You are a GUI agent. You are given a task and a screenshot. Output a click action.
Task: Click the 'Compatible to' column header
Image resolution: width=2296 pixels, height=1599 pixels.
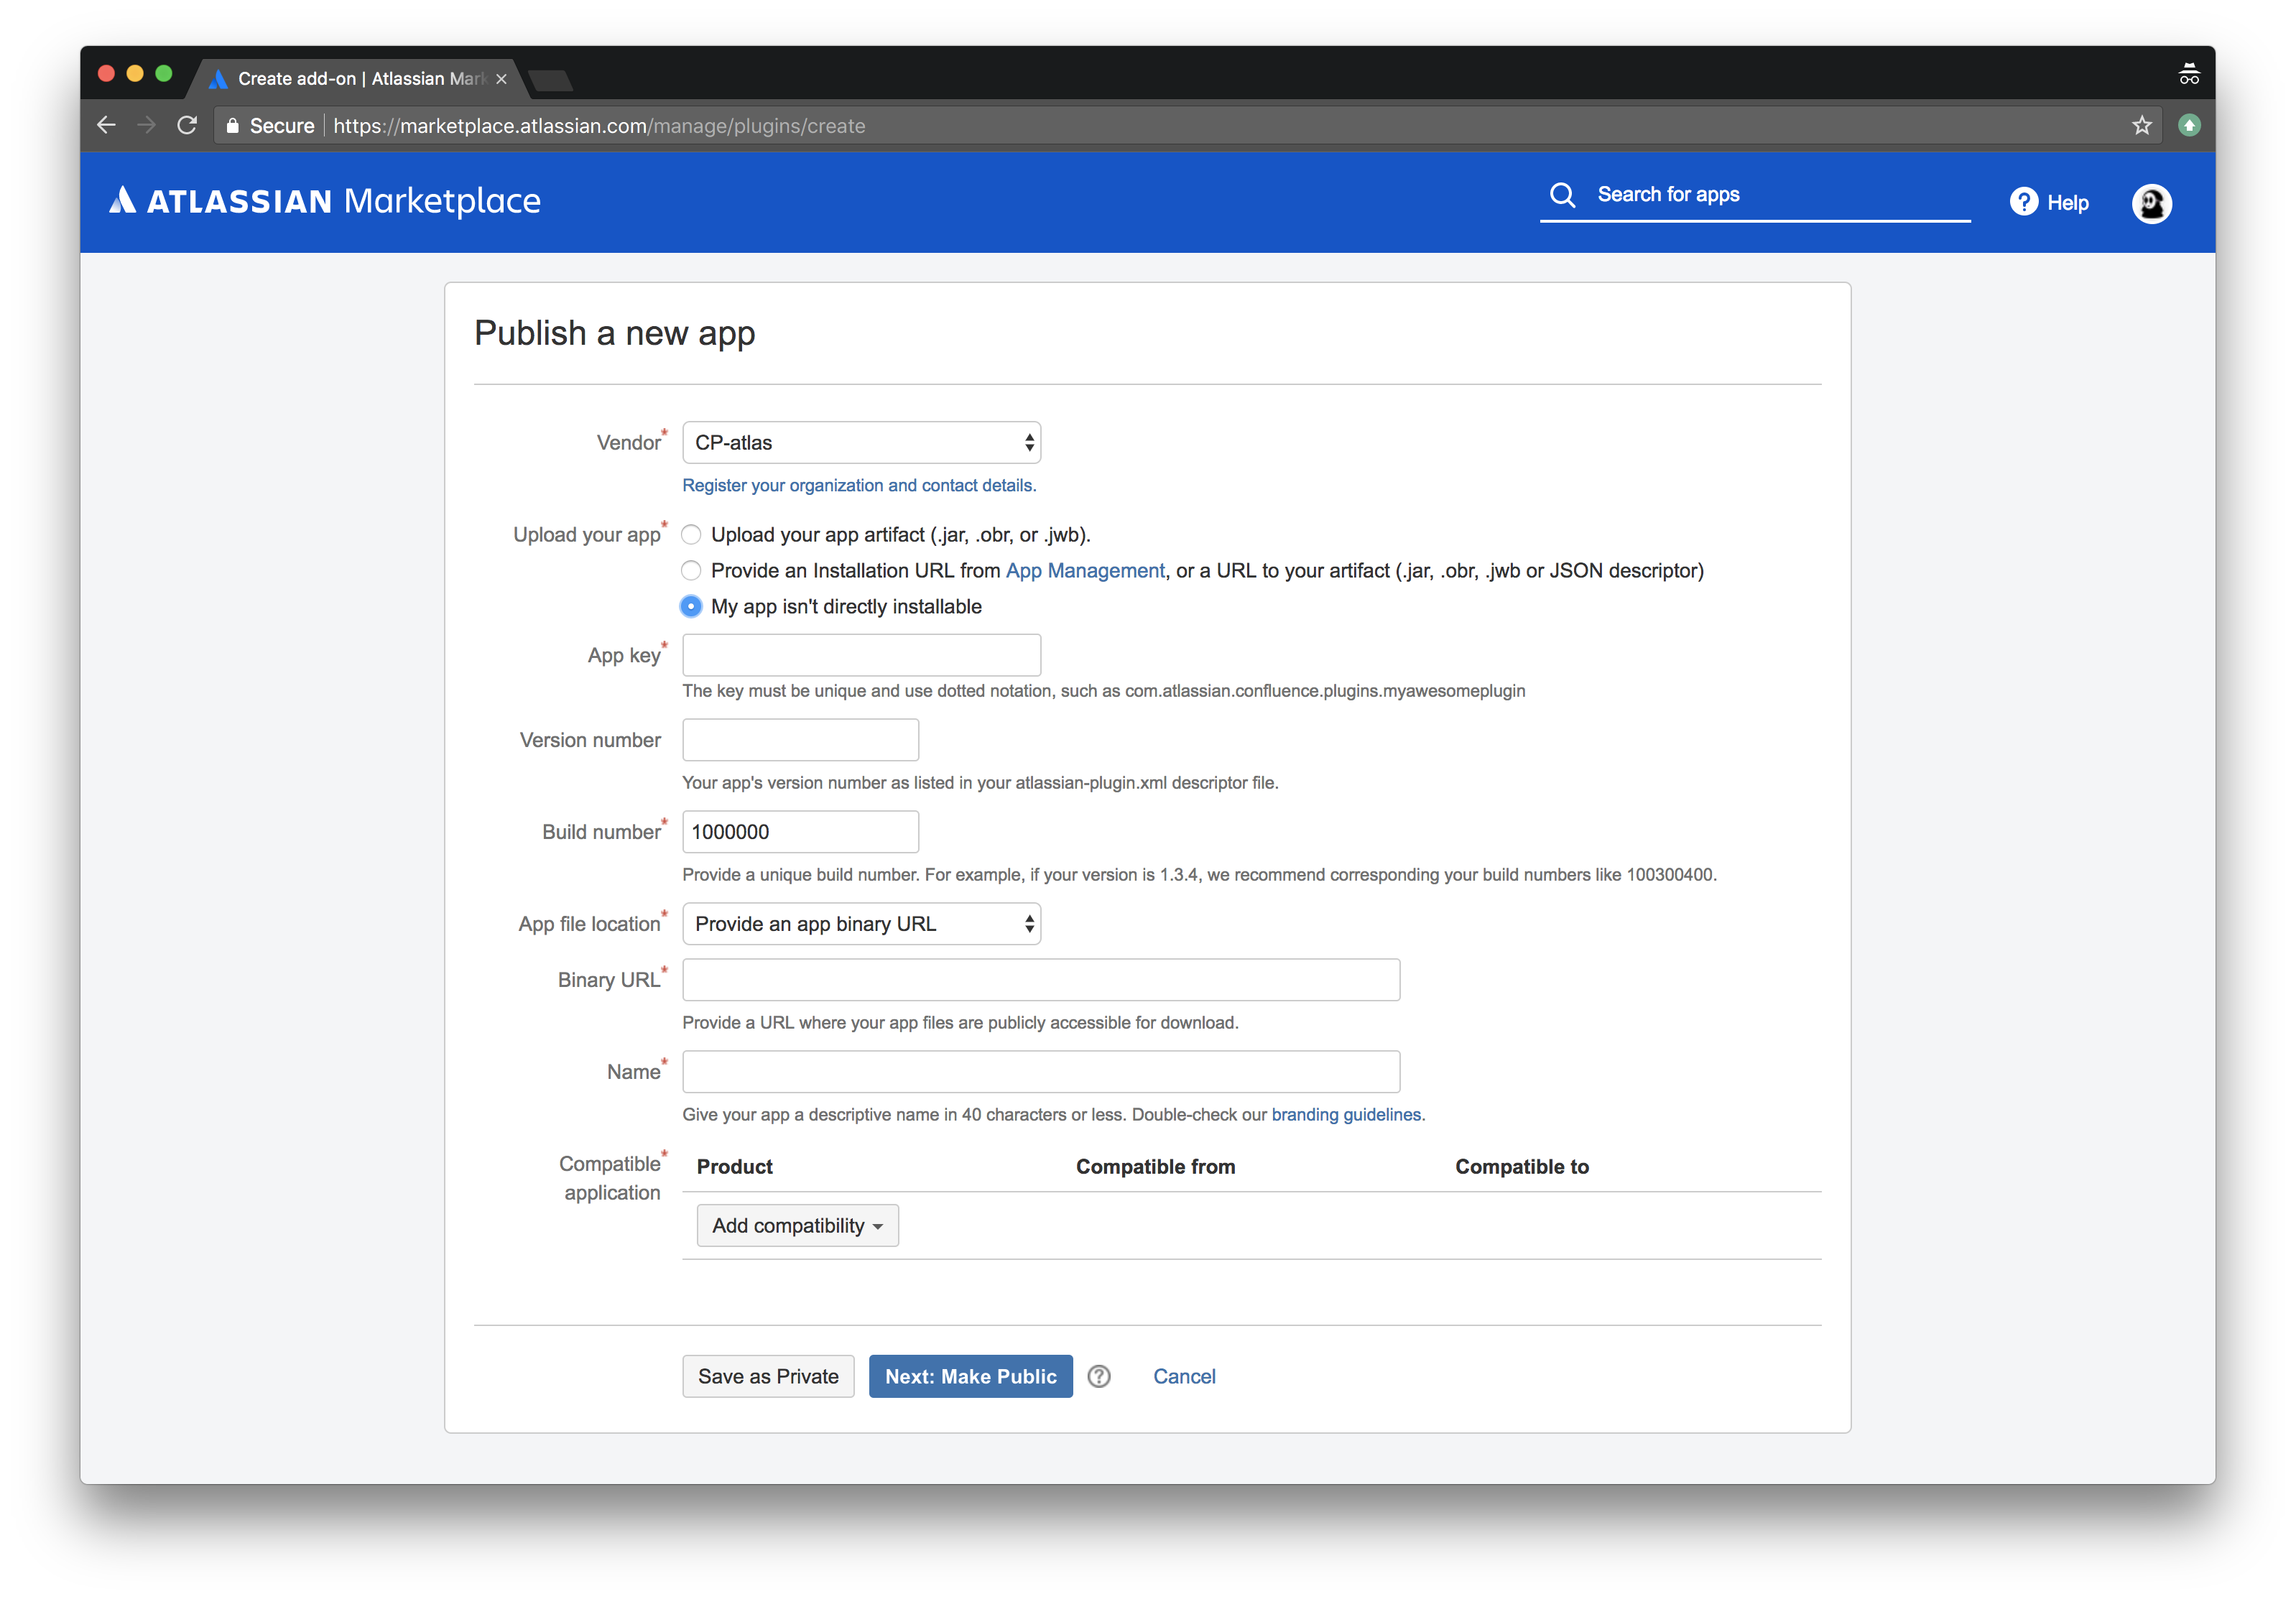[1521, 1167]
